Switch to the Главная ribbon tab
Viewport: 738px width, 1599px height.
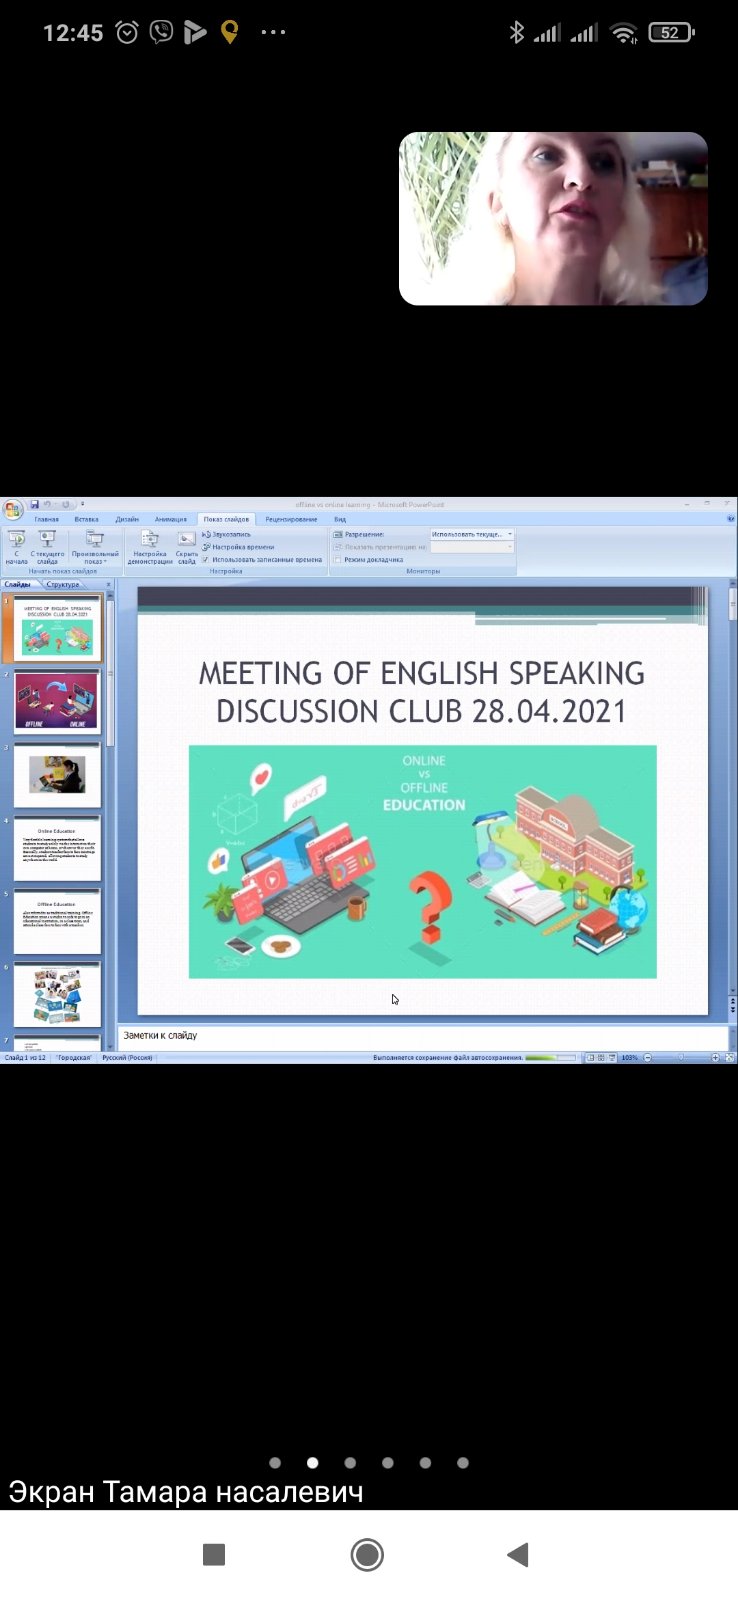coord(46,519)
